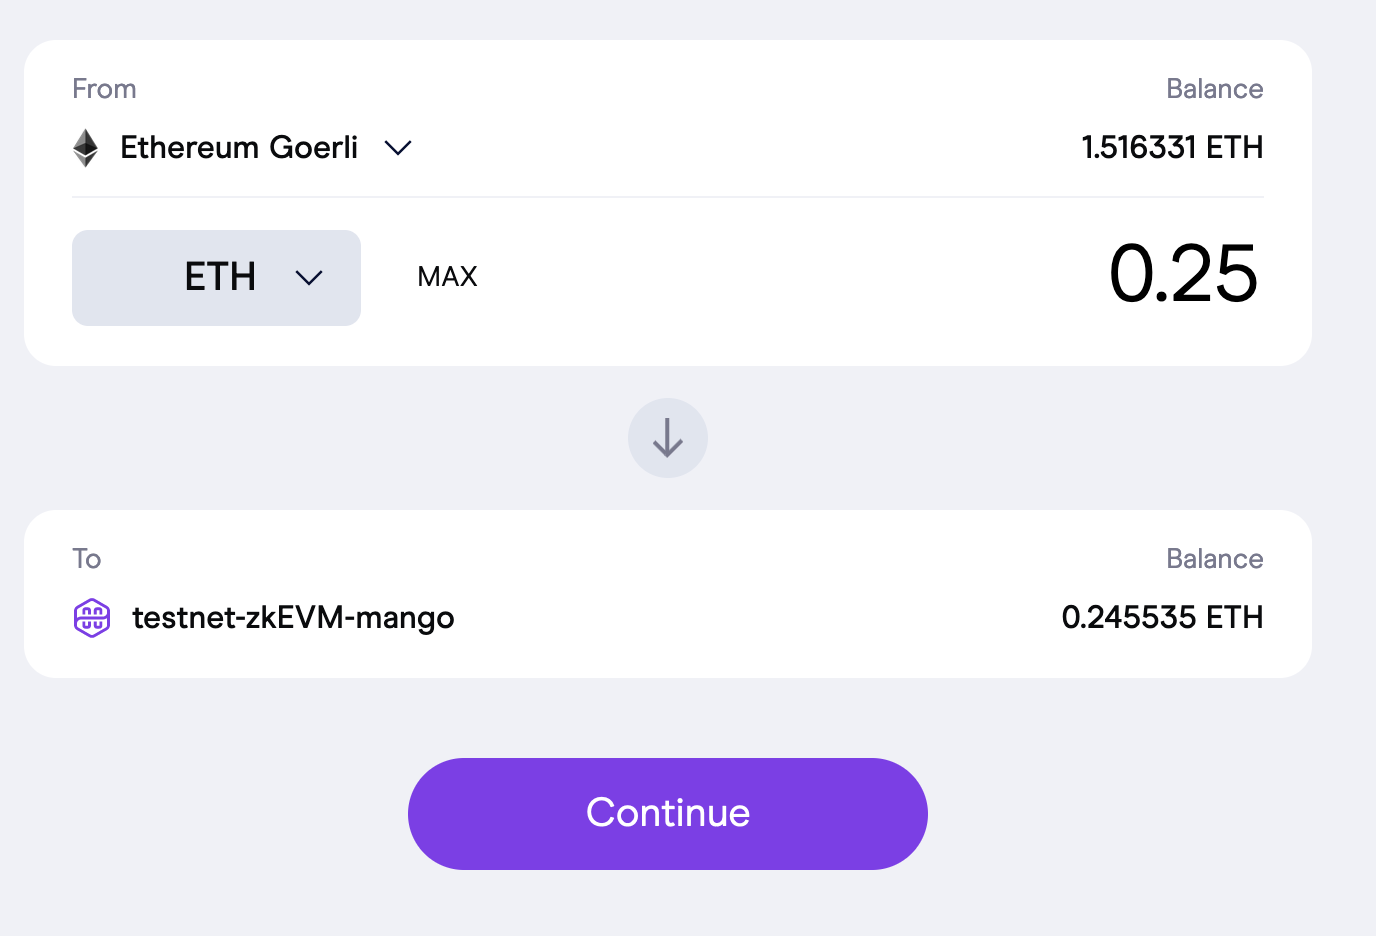Click the chevron beside Ethereum Goerli
Image resolution: width=1376 pixels, height=936 pixels.
(397, 148)
